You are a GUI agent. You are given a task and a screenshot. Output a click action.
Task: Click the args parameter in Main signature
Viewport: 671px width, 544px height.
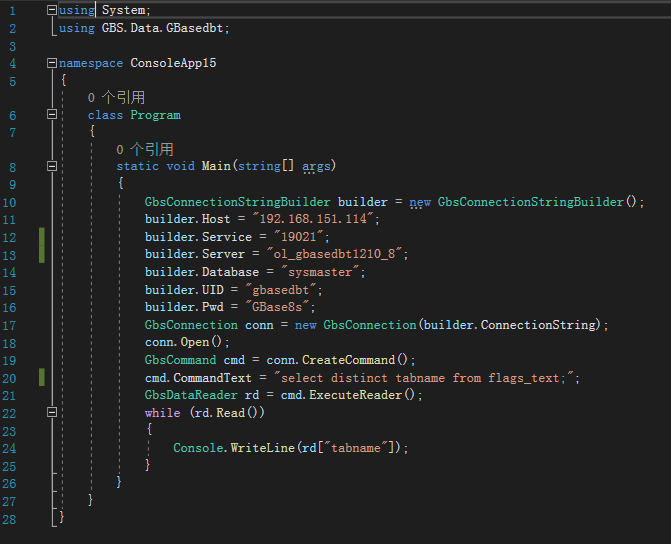pyautogui.click(x=316, y=166)
